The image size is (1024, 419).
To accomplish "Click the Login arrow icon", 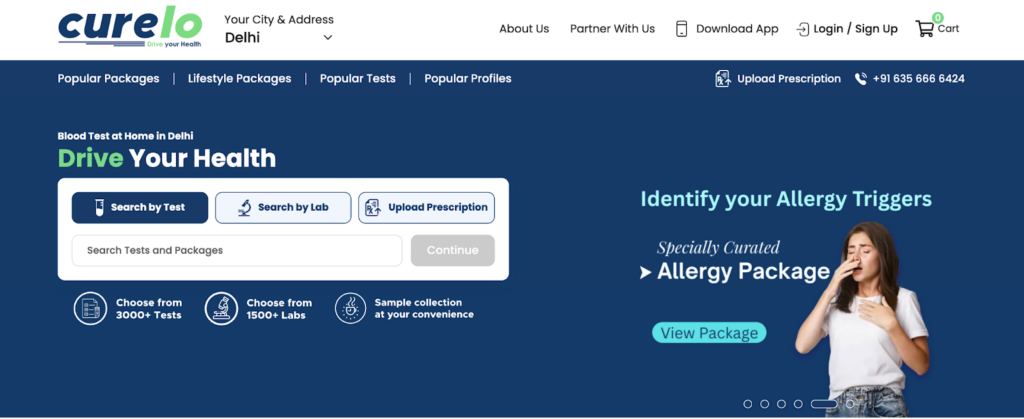I will 802,29.
